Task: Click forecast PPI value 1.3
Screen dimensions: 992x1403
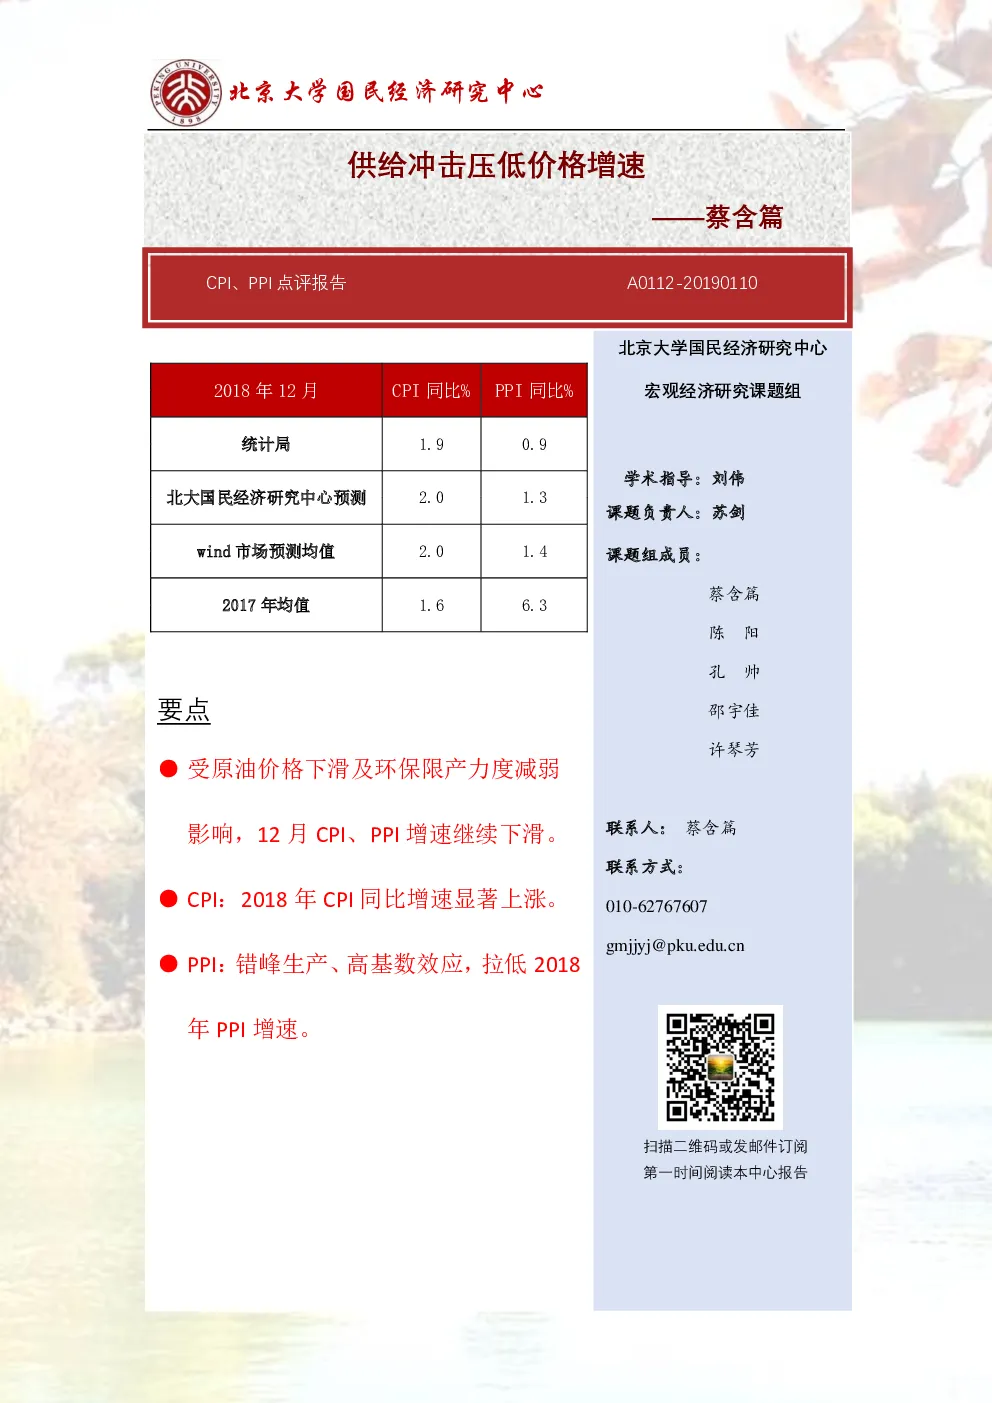Action: point(534,497)
